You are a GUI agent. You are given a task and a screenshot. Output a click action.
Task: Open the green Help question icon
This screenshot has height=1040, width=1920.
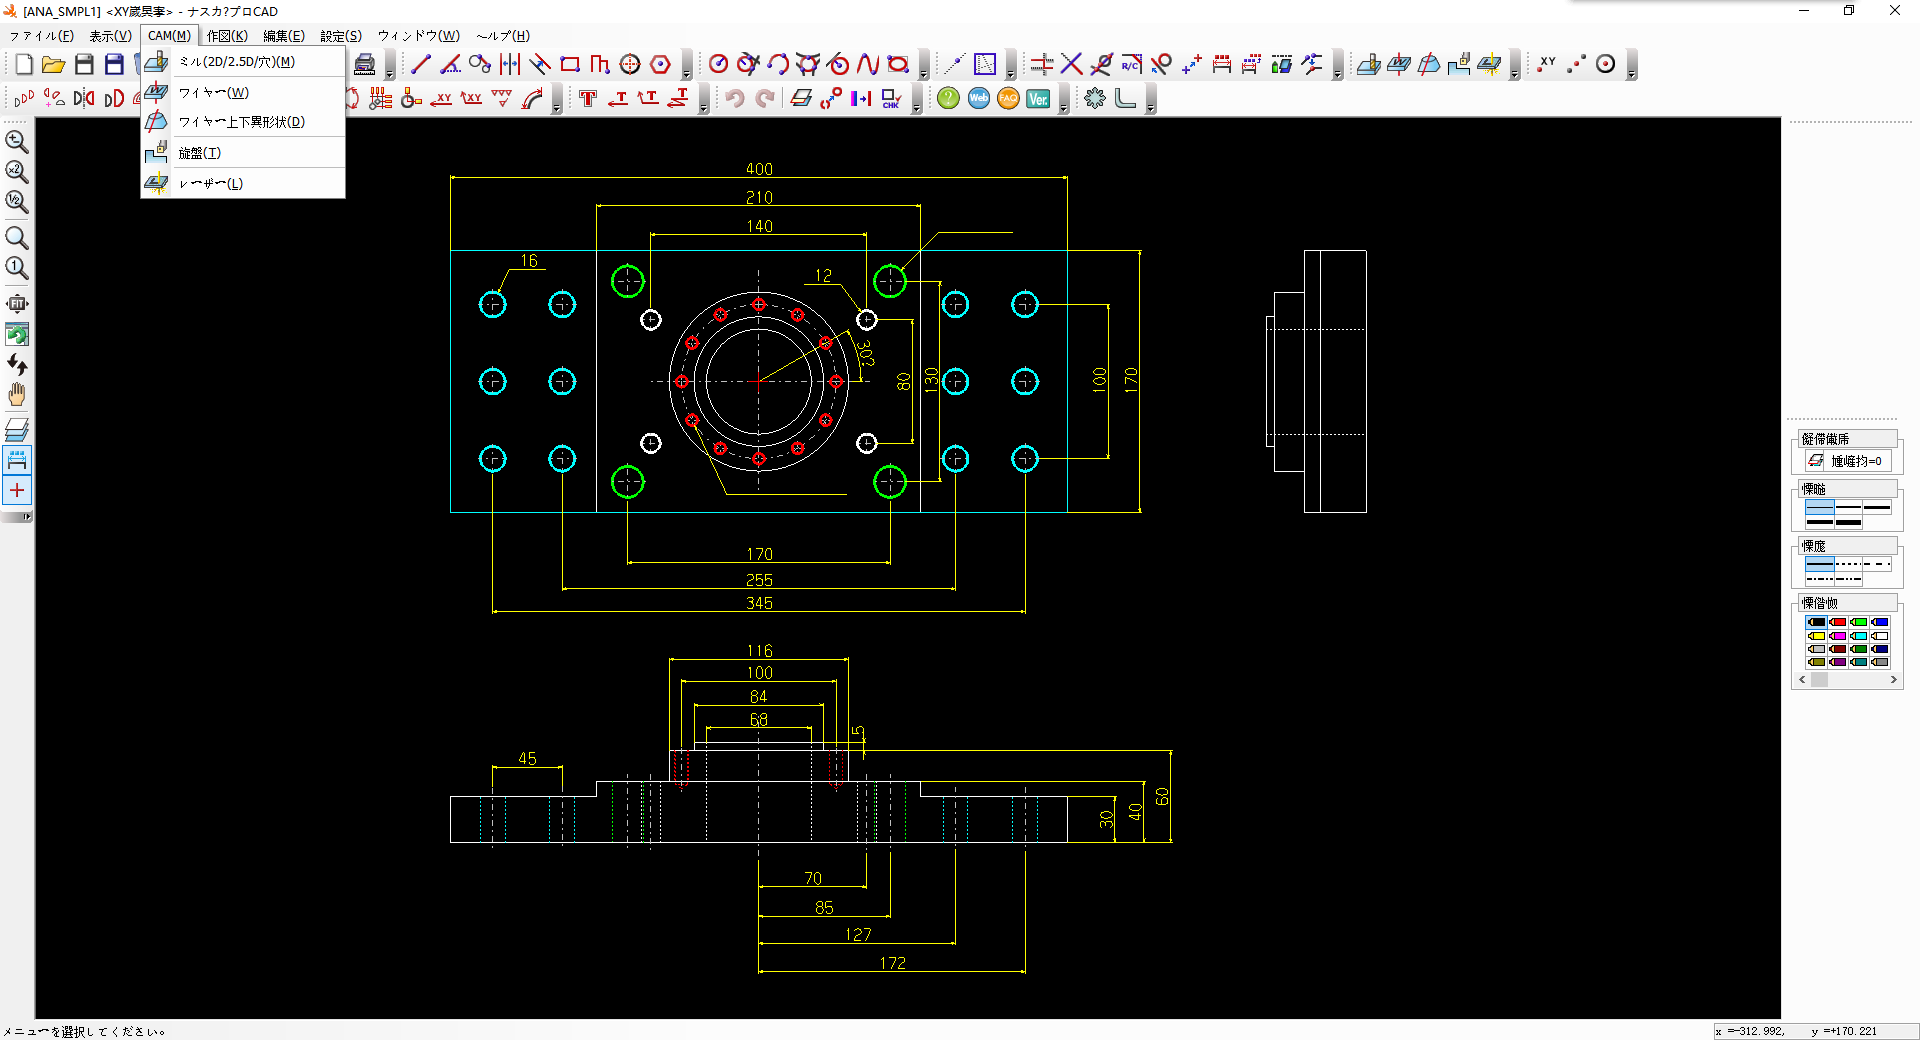[x=949, y=98]
